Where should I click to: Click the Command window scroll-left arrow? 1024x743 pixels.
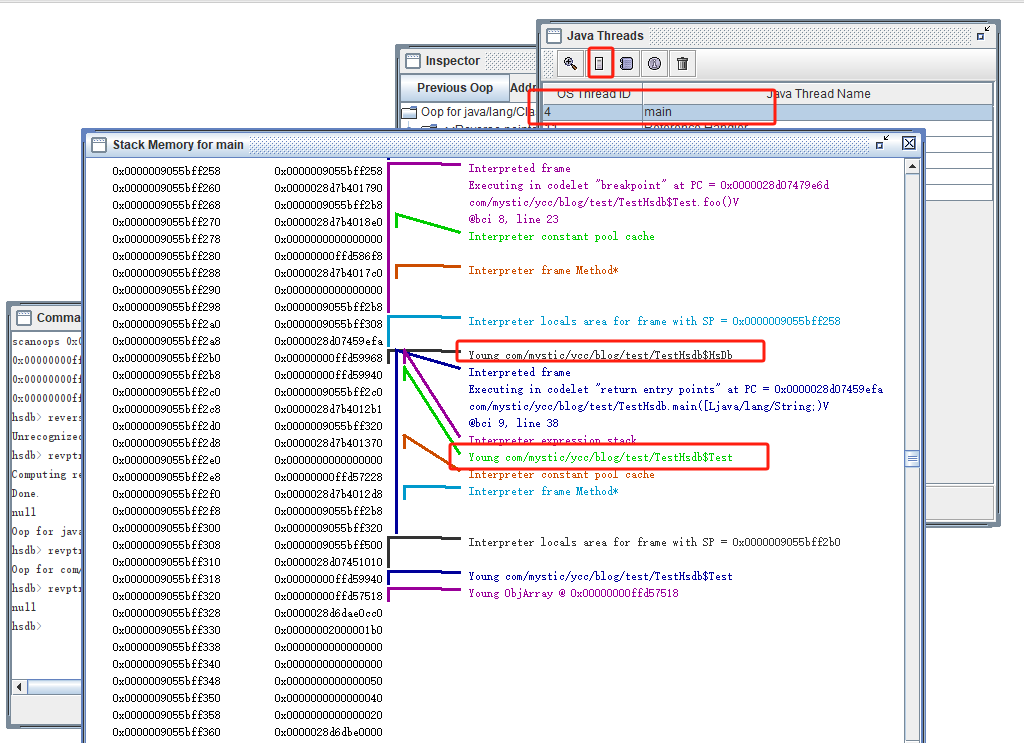(x=19, y=687)
